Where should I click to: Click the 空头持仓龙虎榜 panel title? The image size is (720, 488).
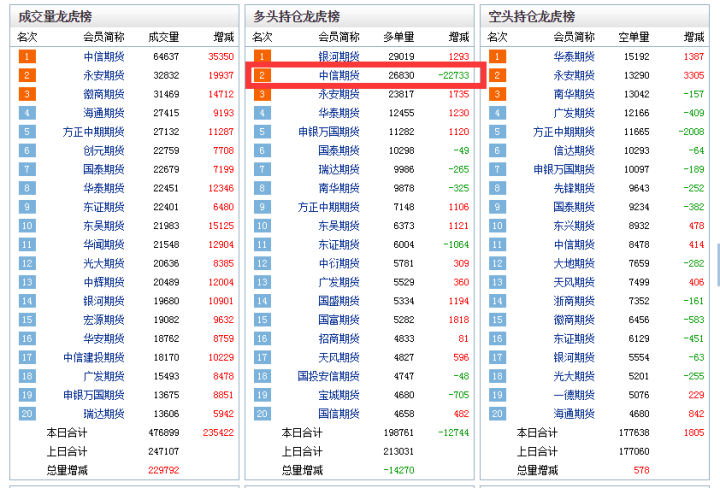point(532,17)
